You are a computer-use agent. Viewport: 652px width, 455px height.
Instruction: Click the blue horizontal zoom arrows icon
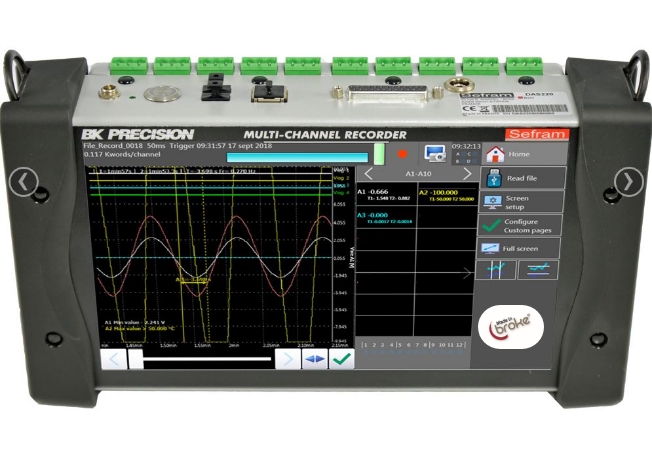pyautogui.click(x=315, y=359)
